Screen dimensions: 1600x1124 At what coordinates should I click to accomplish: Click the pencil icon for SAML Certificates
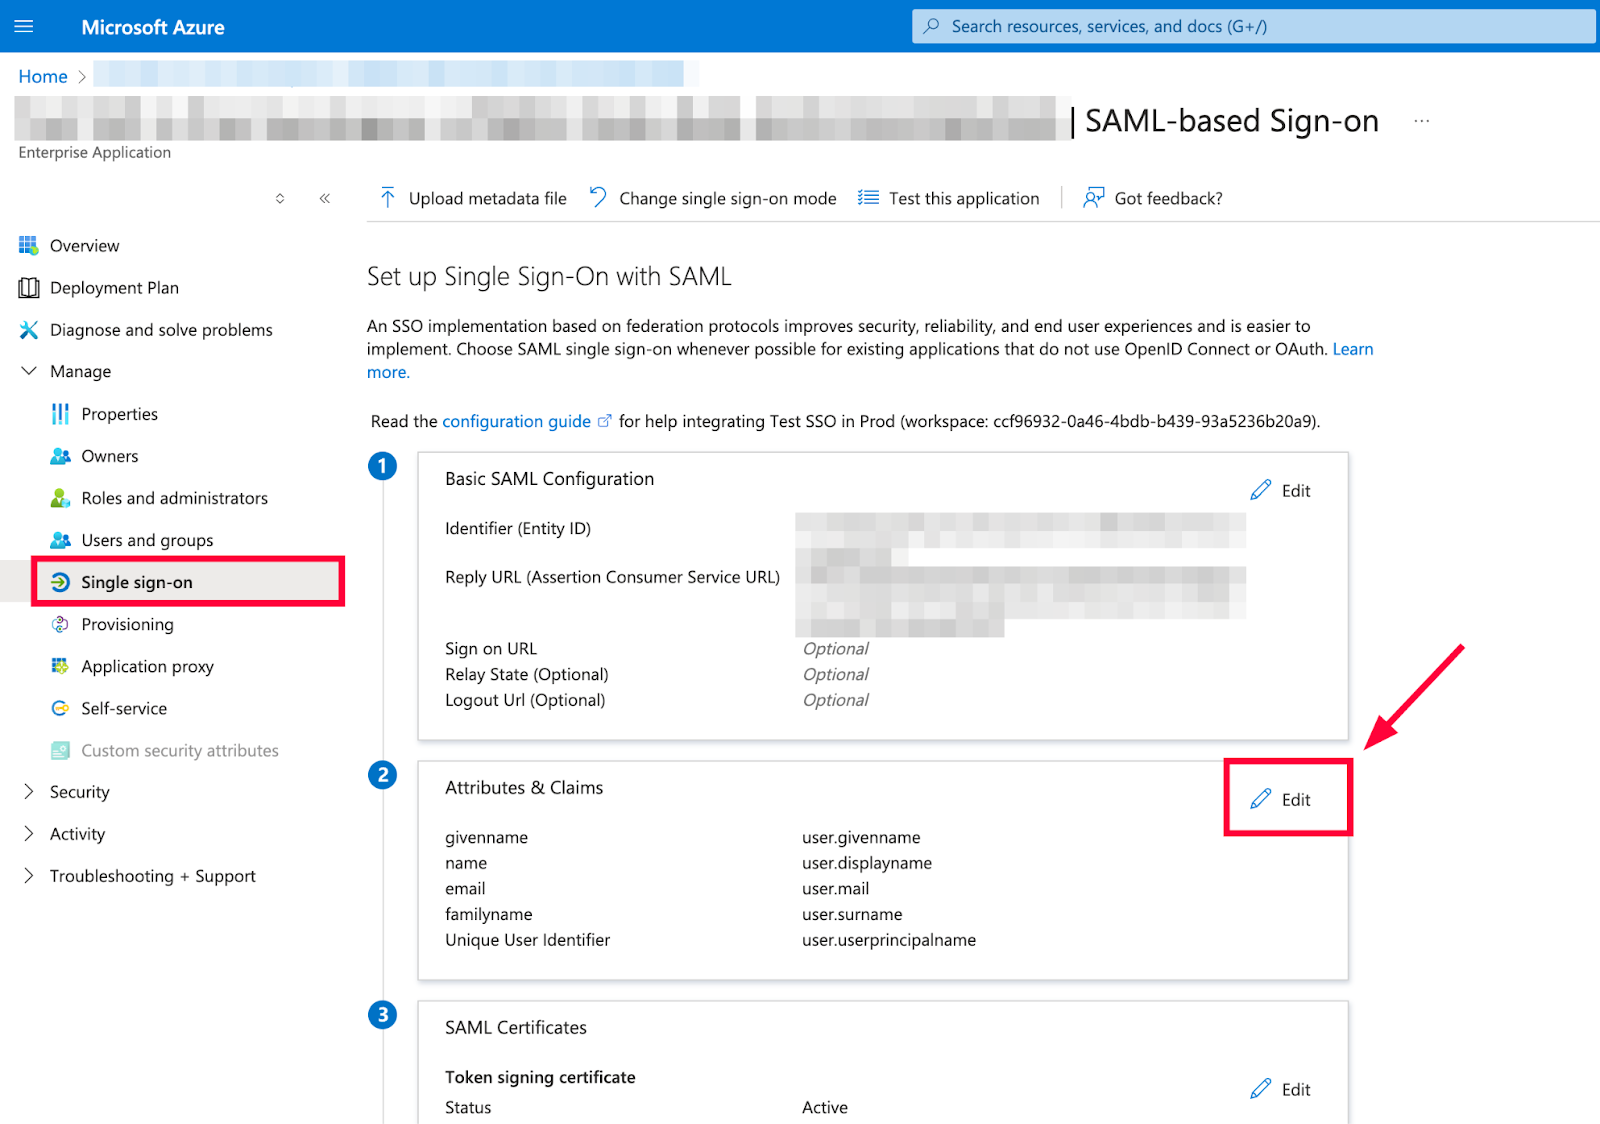(1260, 1089)
